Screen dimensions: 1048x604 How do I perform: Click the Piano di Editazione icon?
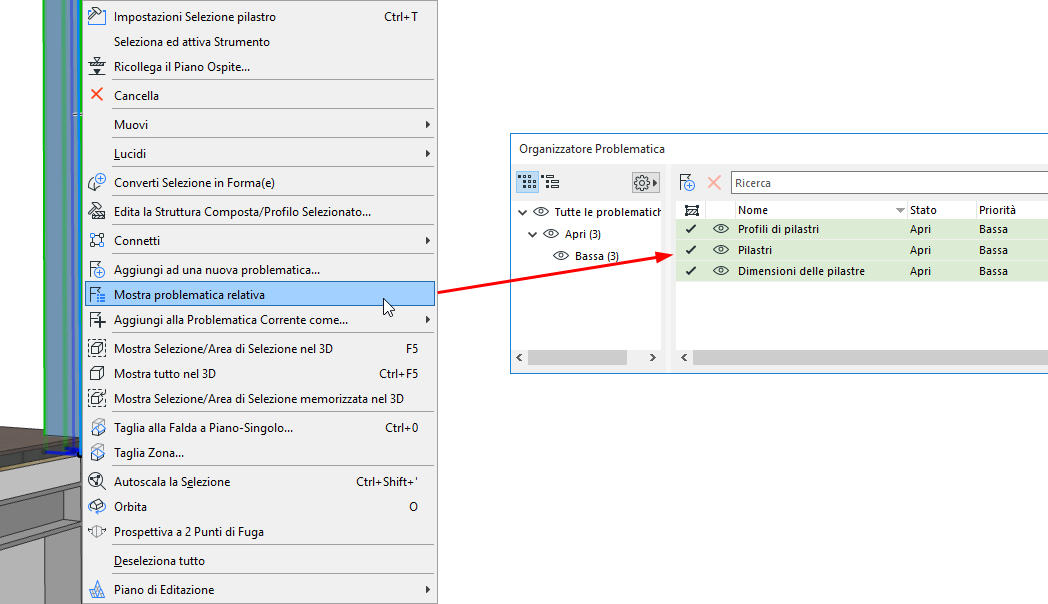pos(97,589)
